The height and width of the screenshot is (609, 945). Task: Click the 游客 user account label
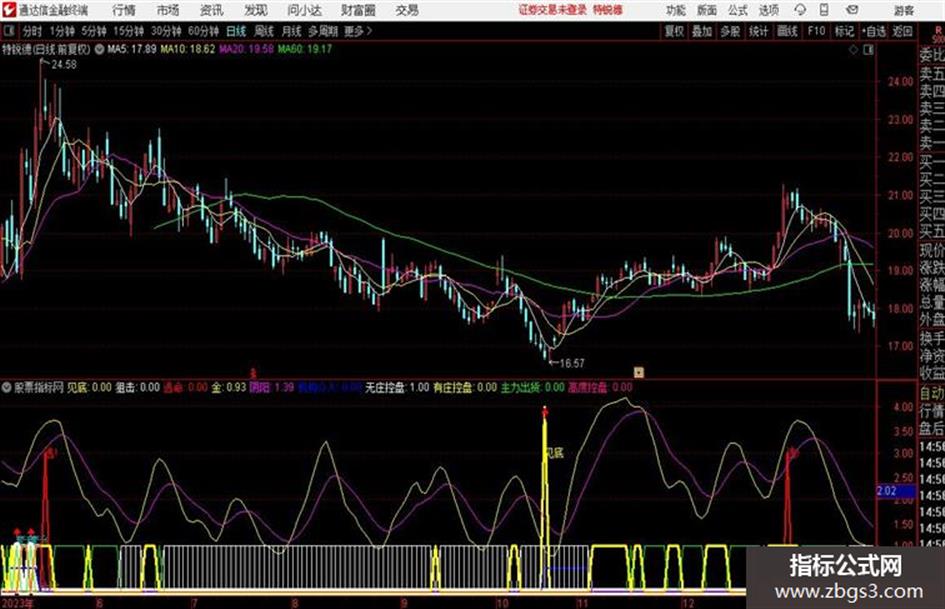coord(903,10)
